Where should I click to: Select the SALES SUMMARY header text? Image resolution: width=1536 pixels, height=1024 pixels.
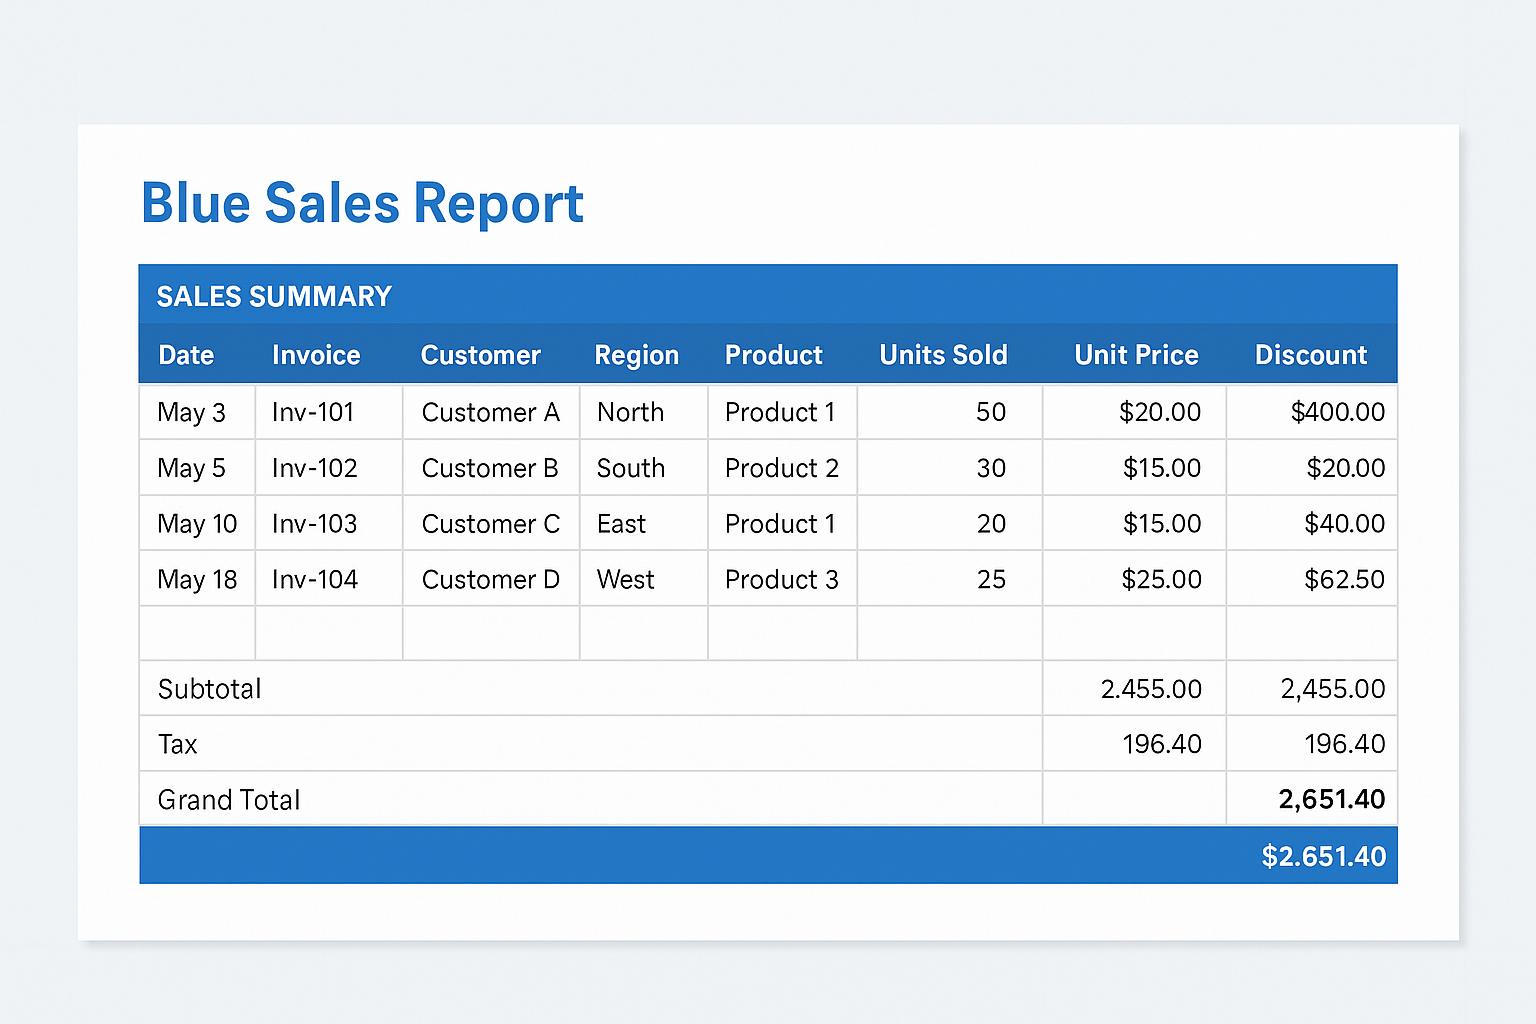[x=274, y=296]
